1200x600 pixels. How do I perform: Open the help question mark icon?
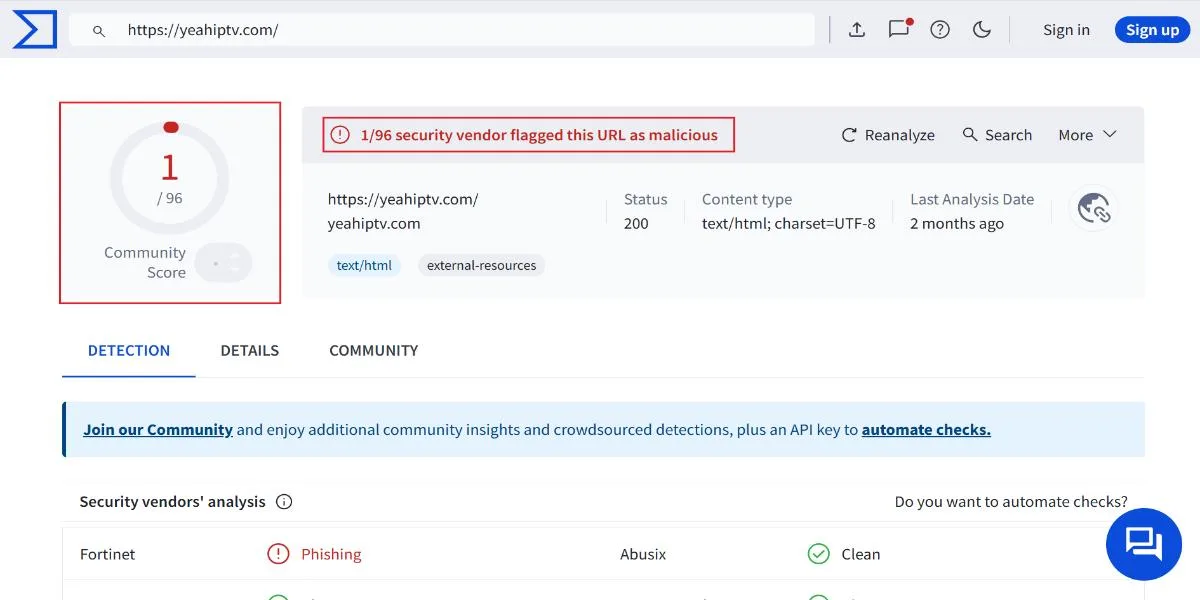940,30
